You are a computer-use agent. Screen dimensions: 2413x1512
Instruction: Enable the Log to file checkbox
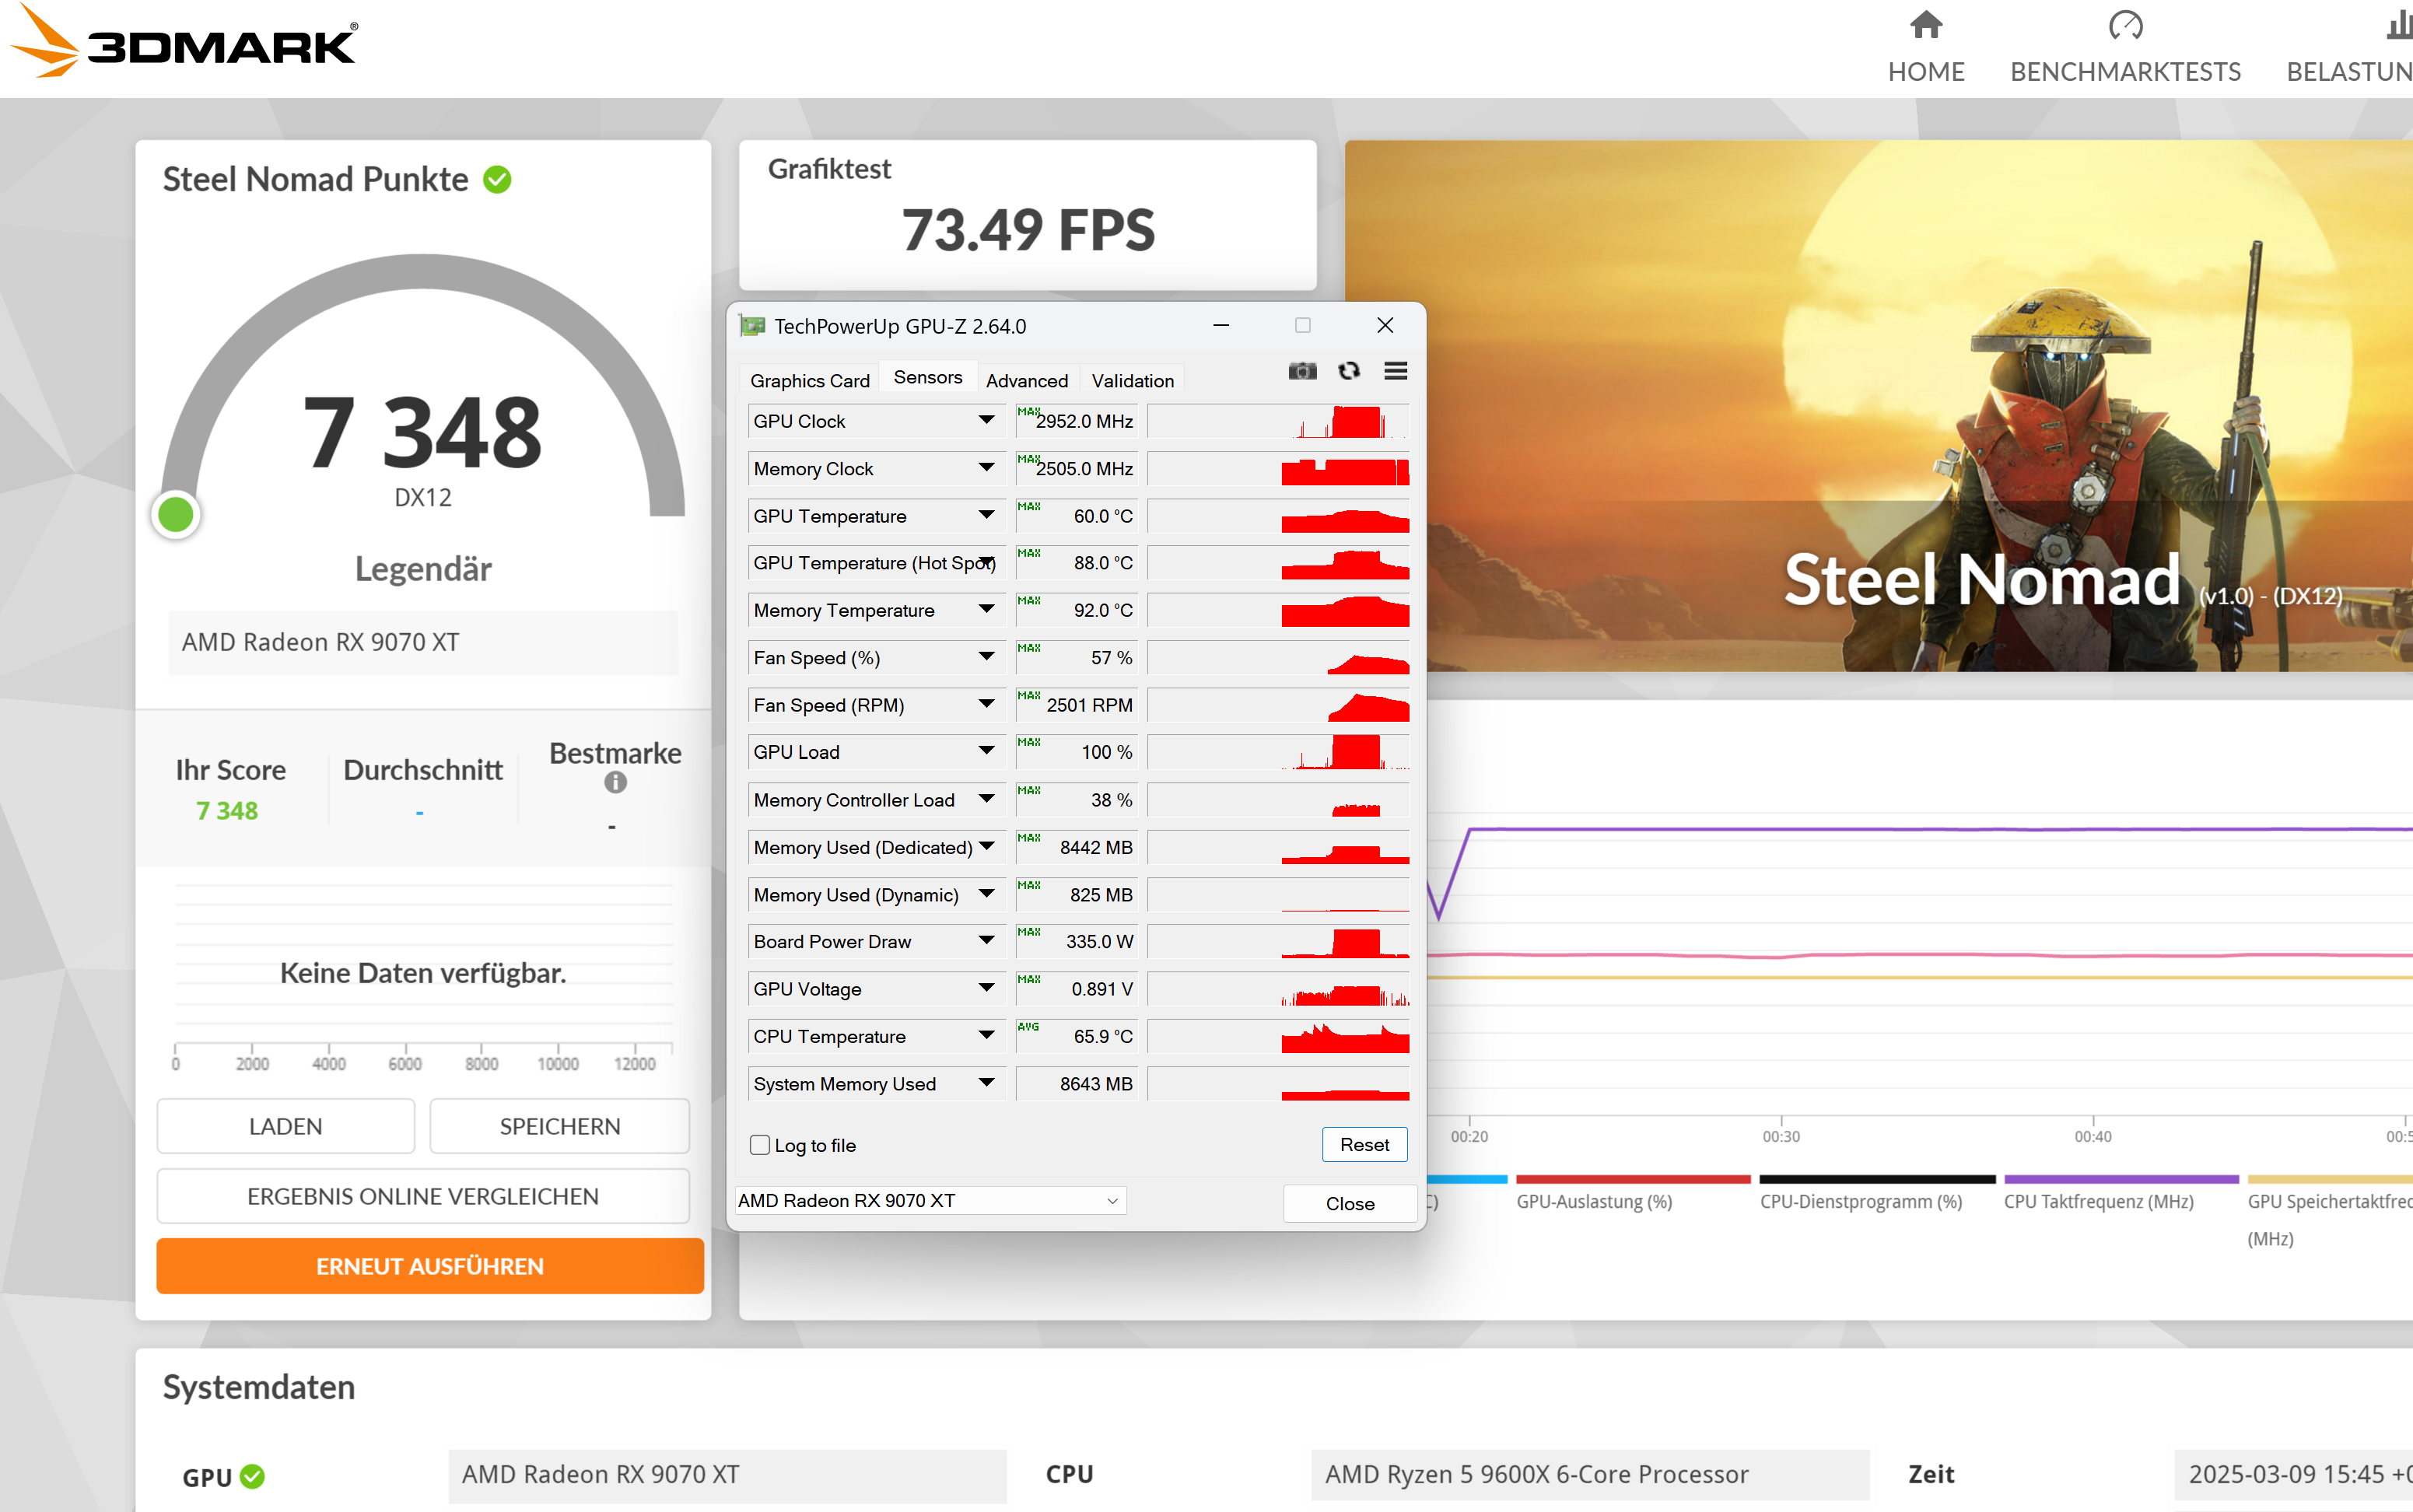tap(760, 1145)
